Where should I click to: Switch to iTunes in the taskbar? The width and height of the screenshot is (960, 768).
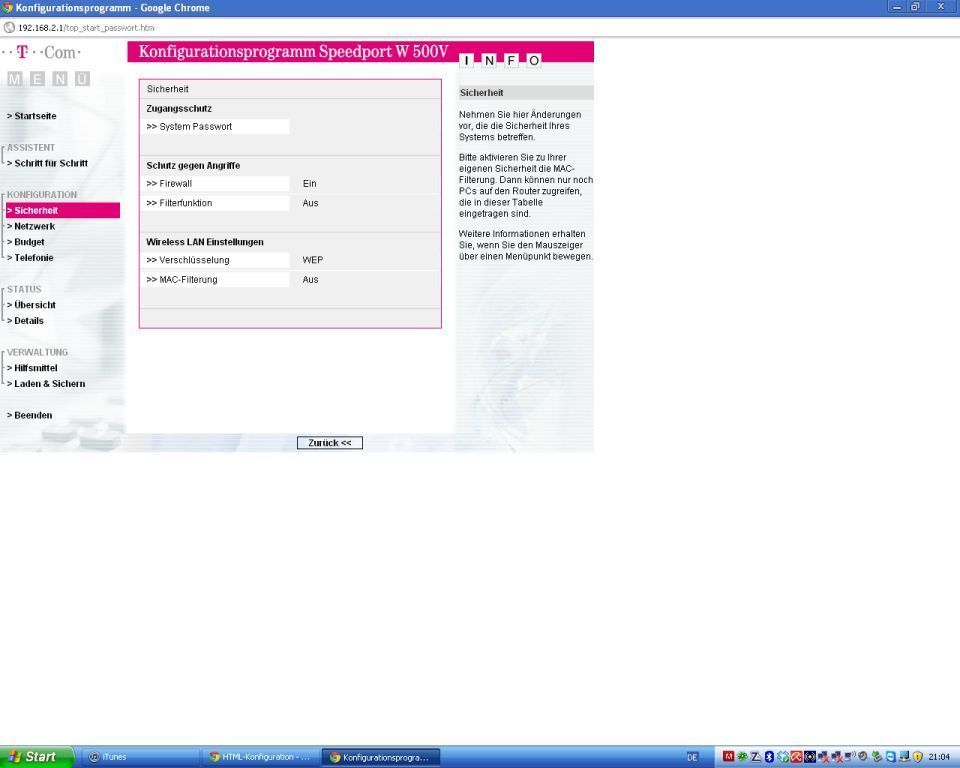pyautogui.click(x=140, y=757)
